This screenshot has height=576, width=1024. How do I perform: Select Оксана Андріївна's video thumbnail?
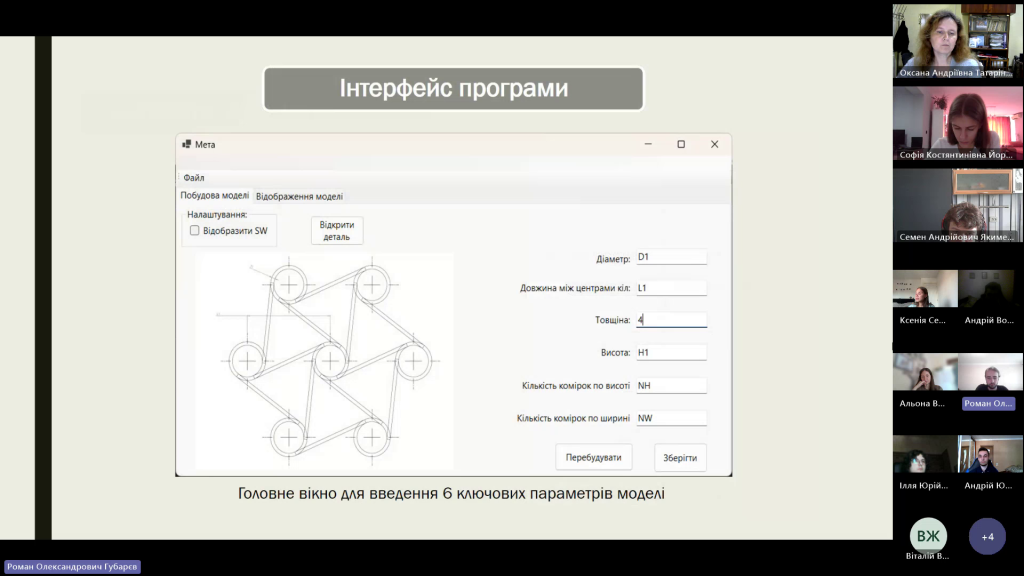[x=957, y=41]
